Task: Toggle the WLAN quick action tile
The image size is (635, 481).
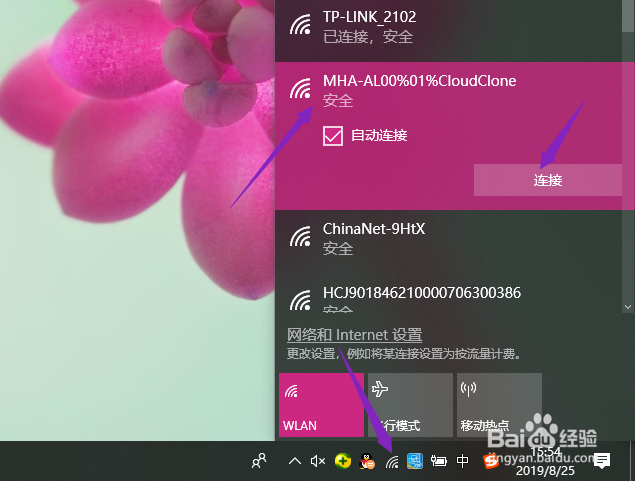Action: (x=321, y=405)
